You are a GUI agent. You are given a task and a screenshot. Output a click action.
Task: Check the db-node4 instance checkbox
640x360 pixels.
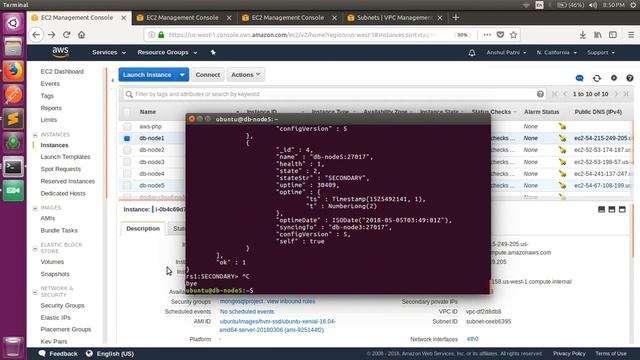(127, 174)
